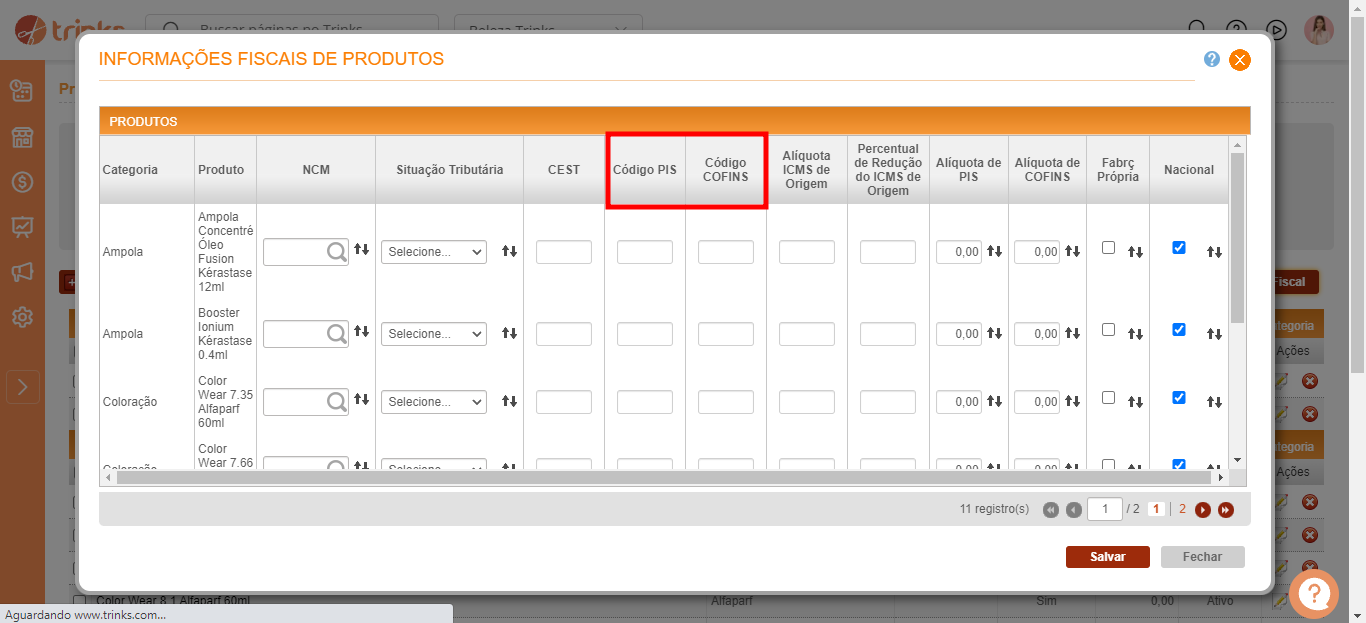Click the orange chat support bubble icon
The width and height of the screenshot is (1366, 623).
point(1314,593)
